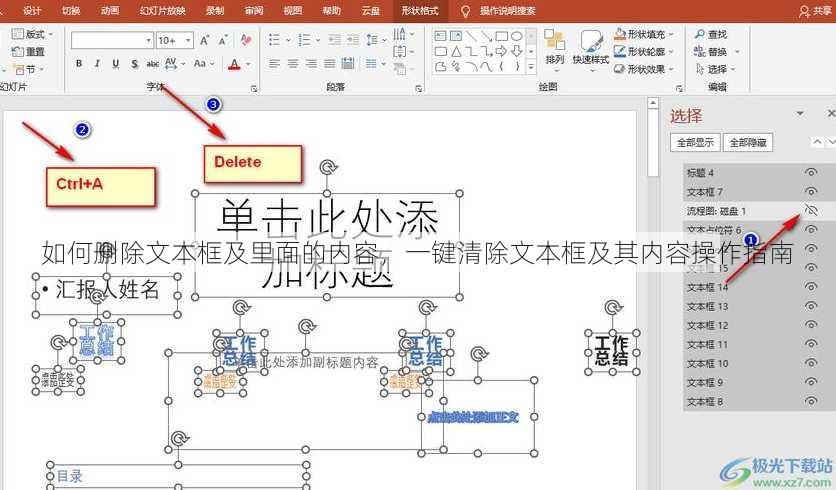Expand Shape Outline (形状轮廓) dropdown

point(671,52)
